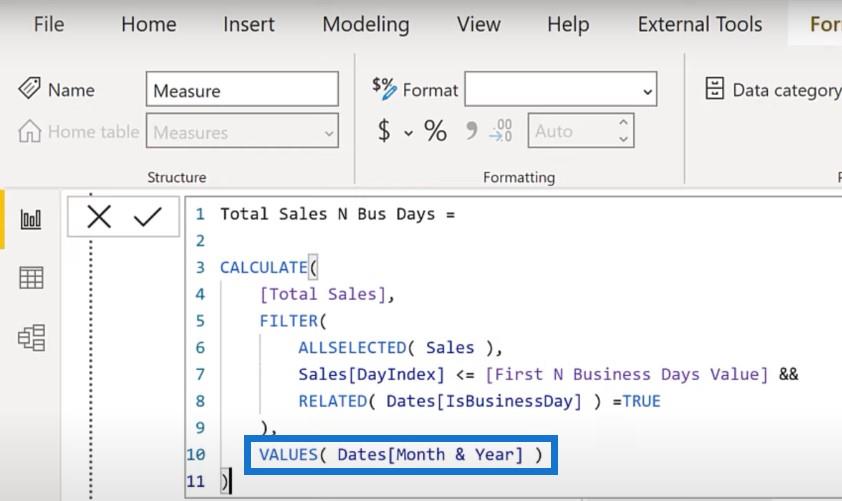Cancel the formula edit with X icon
This screenshot has width=842, height=501.
pyautogui.click(x=99, y=216)
